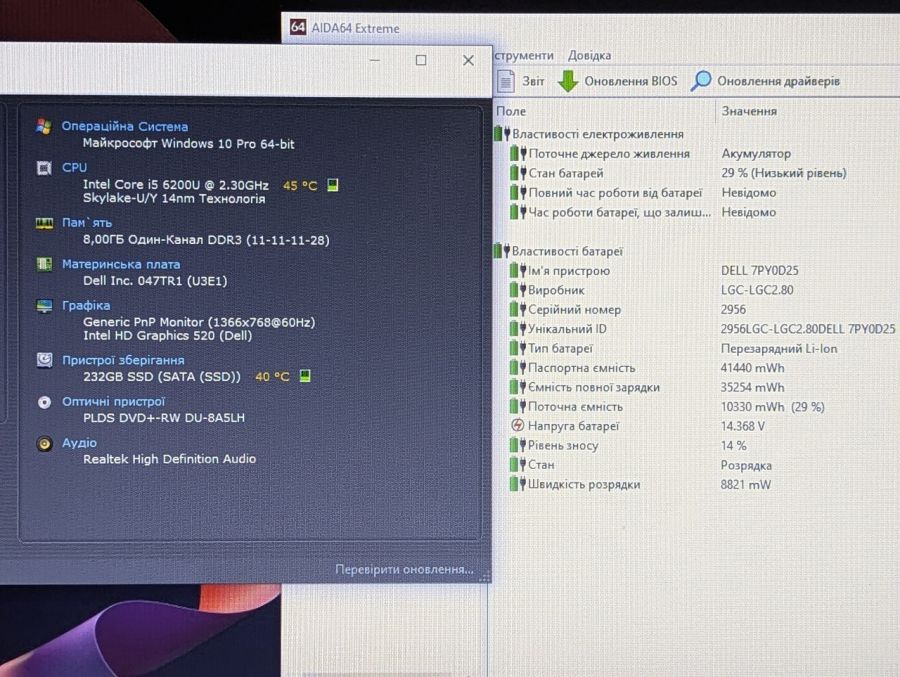Select the Виробник row
900x677 pixels.
click(x=651, y=290)
